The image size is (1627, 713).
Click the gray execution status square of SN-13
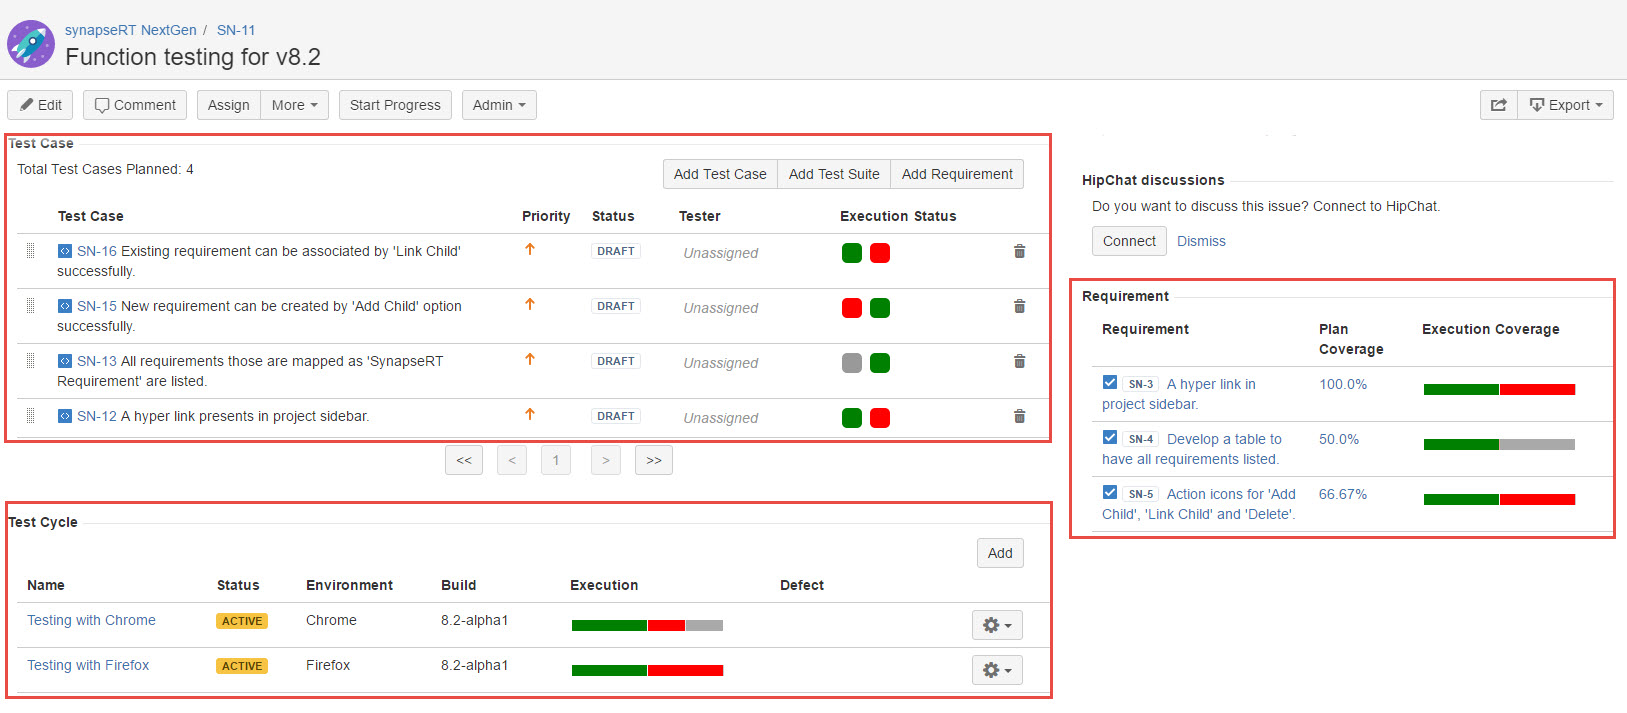pyautogui.click(x=852, y=363)
